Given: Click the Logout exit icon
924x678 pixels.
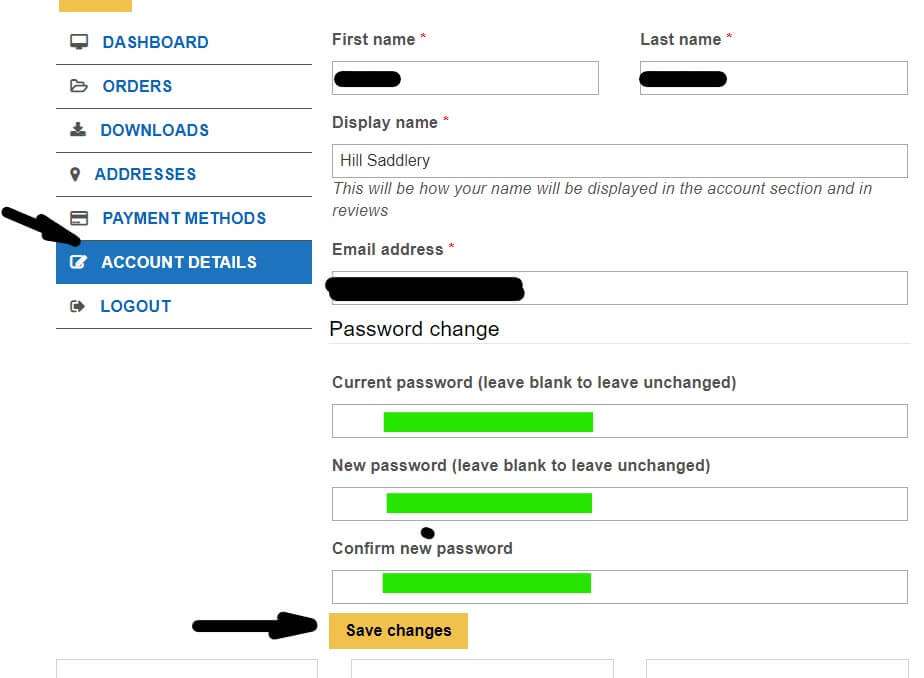Looking at the screenshot, I should (78, 306).
